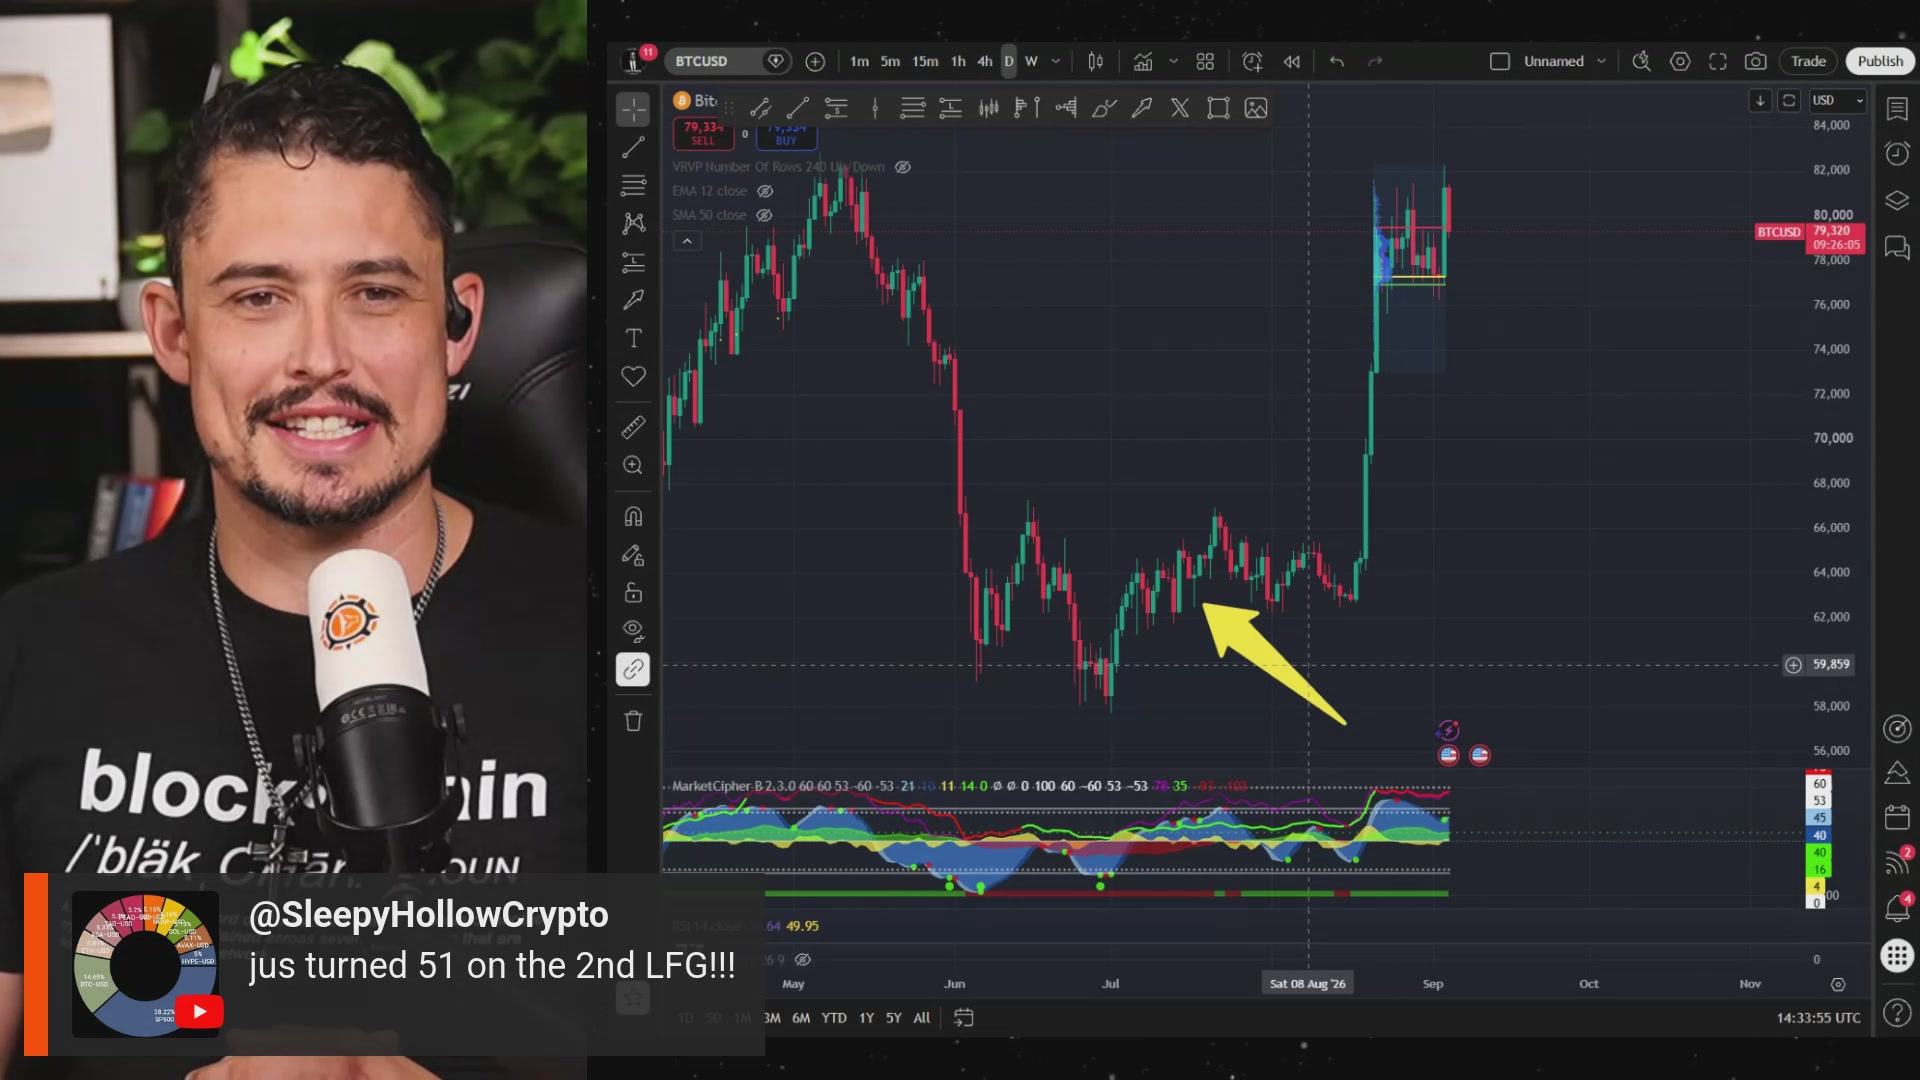Remove all drawings with trash icon

pos(633,721)
